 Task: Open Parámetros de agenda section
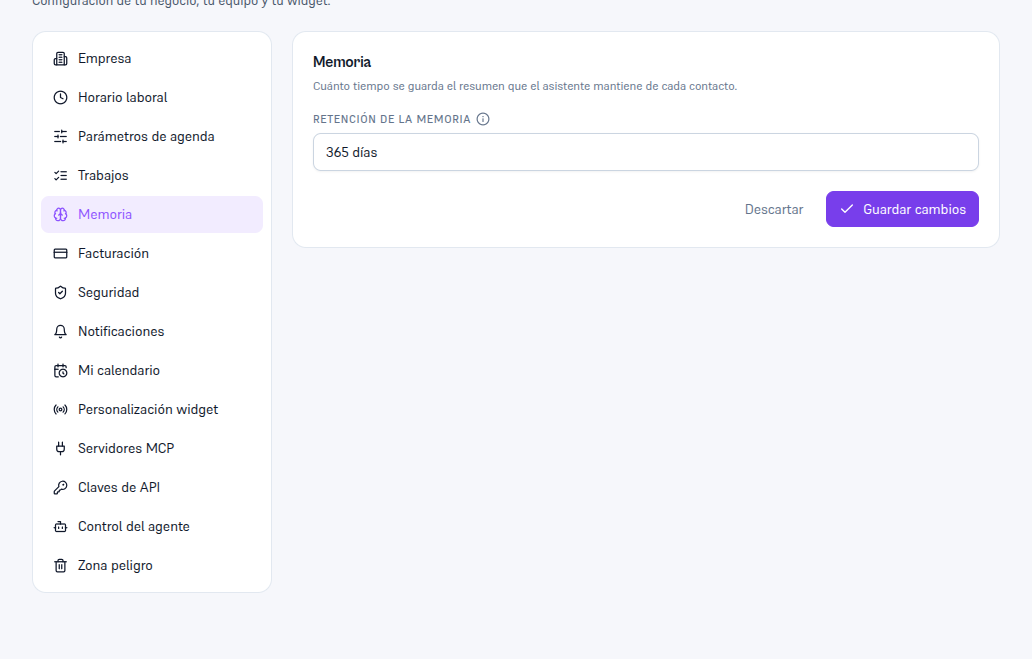point(152,136)
